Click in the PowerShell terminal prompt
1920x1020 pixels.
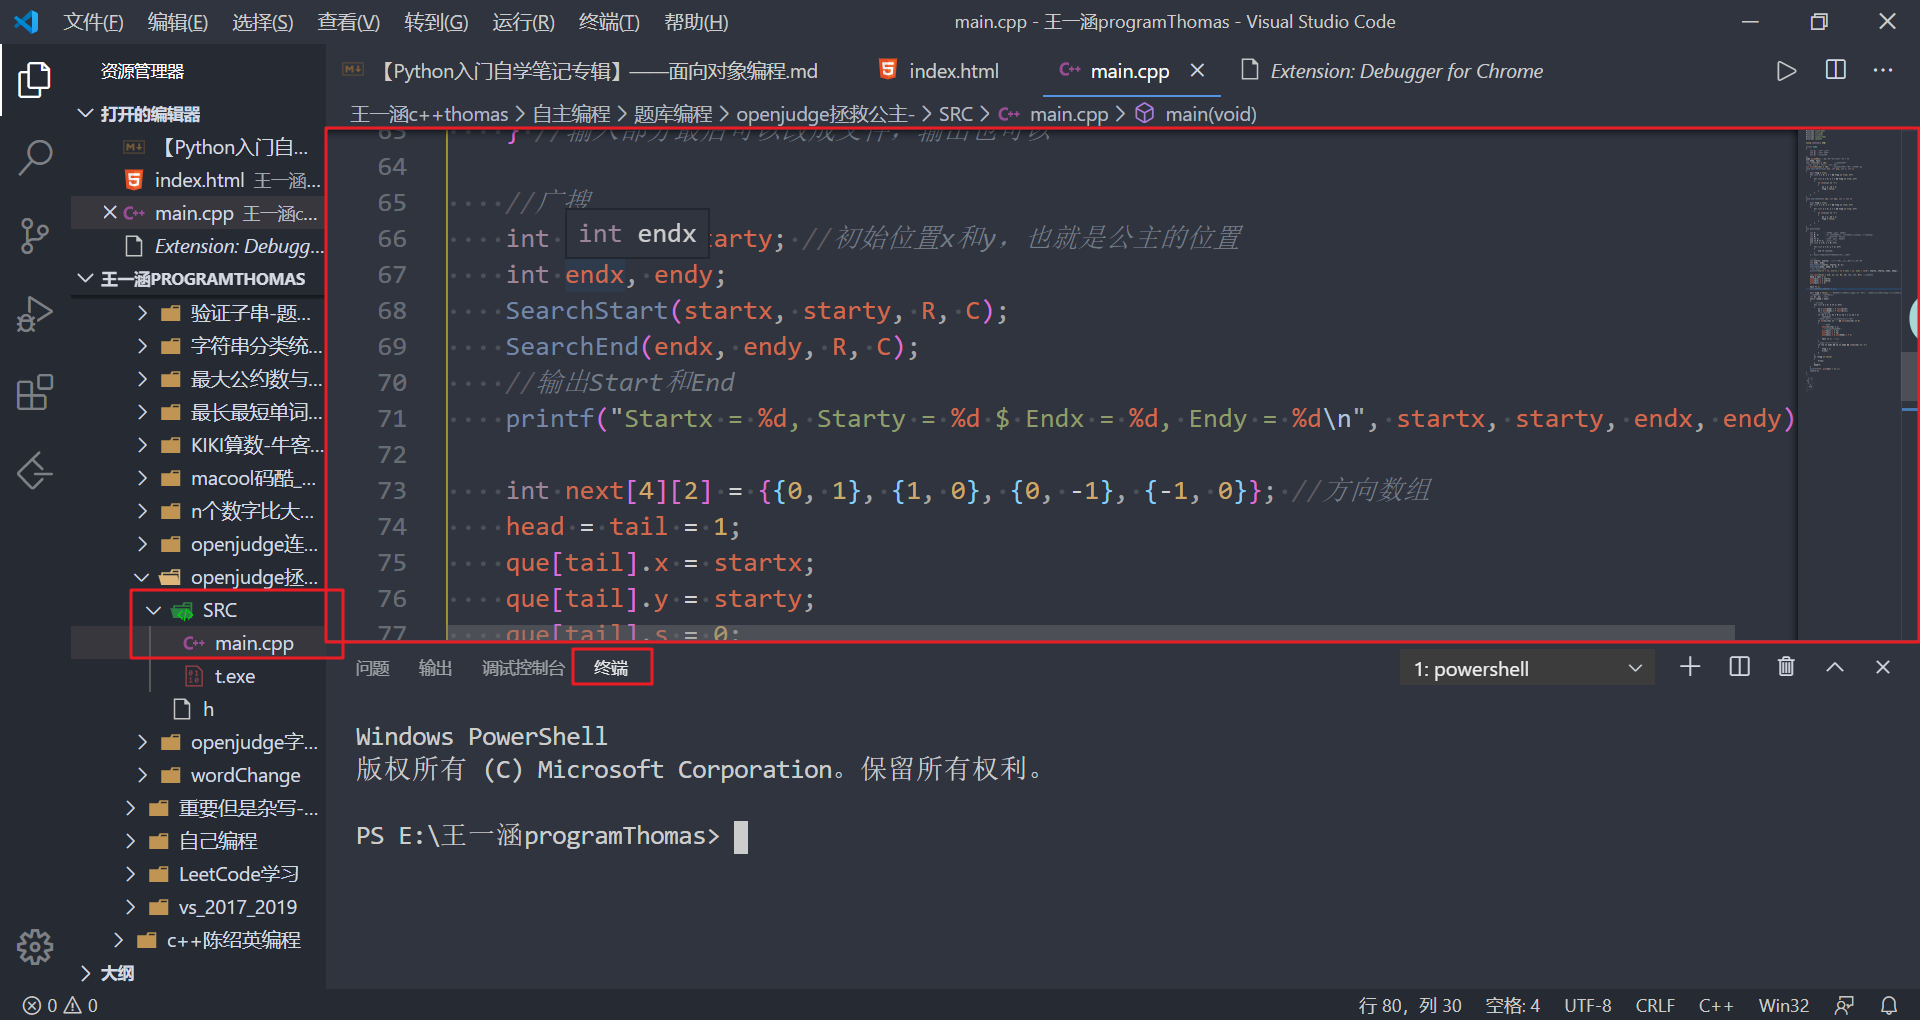741,836
